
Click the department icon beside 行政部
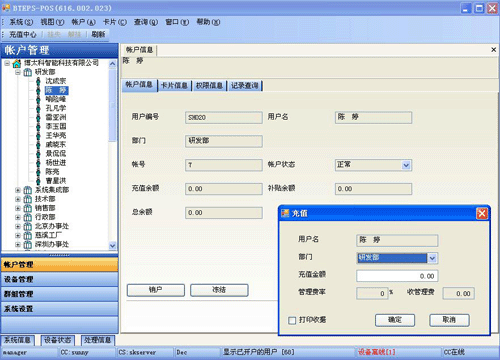28,217
